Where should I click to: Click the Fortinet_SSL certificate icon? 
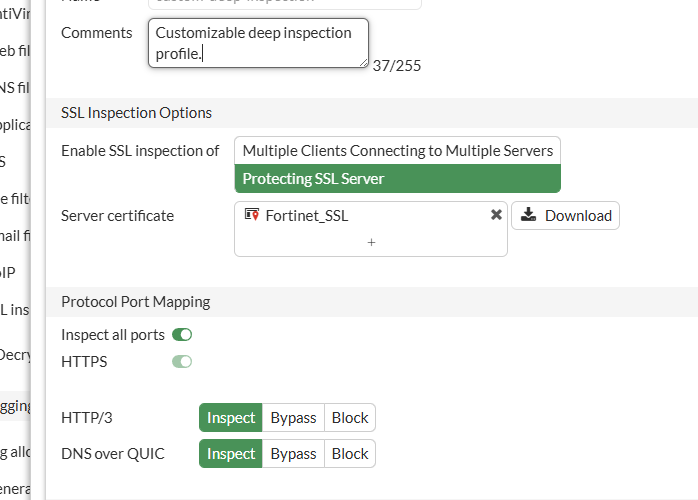pyautogui.click(x=252, y=215)
